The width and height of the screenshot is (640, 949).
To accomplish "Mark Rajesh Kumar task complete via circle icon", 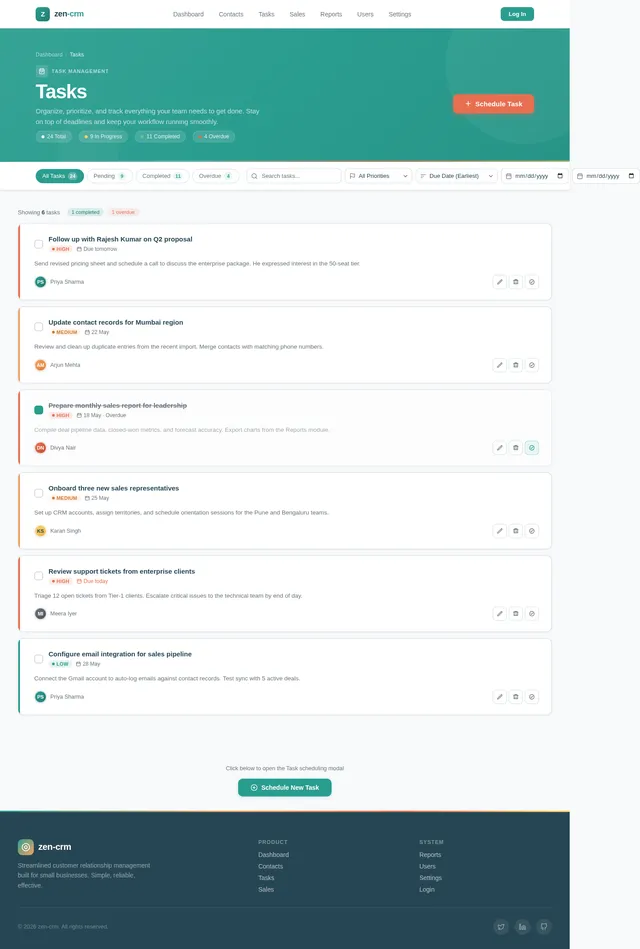I will pyautogui.click(x=532, y=282).
